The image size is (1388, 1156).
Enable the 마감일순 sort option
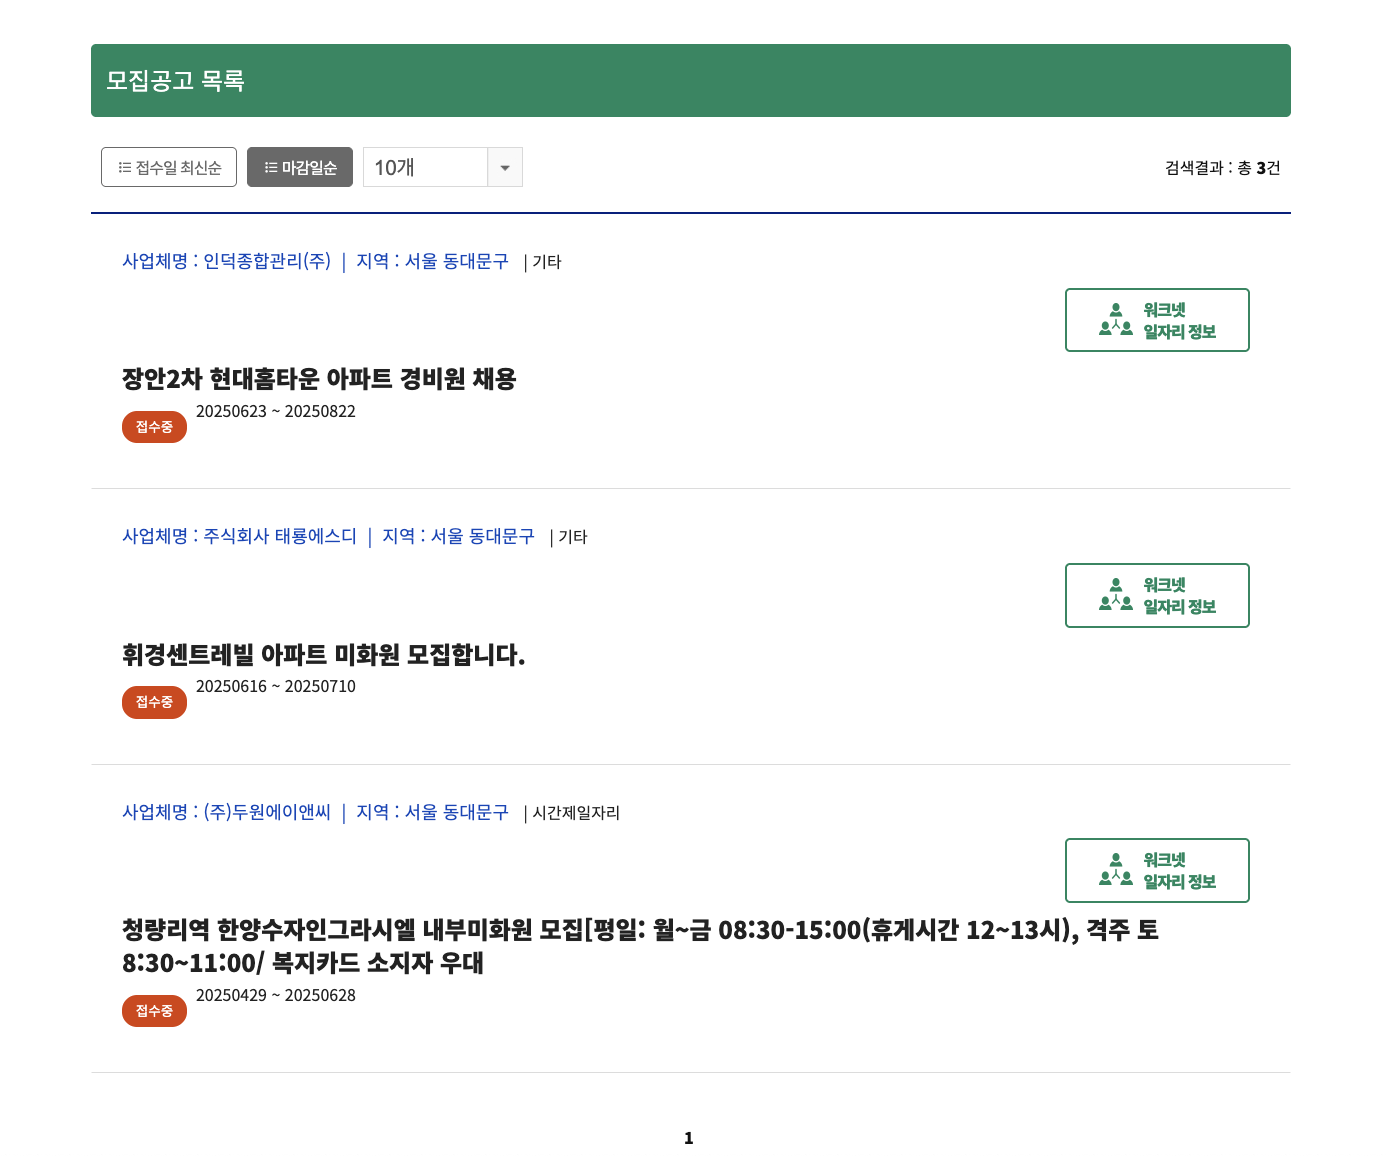pos(300,167)
